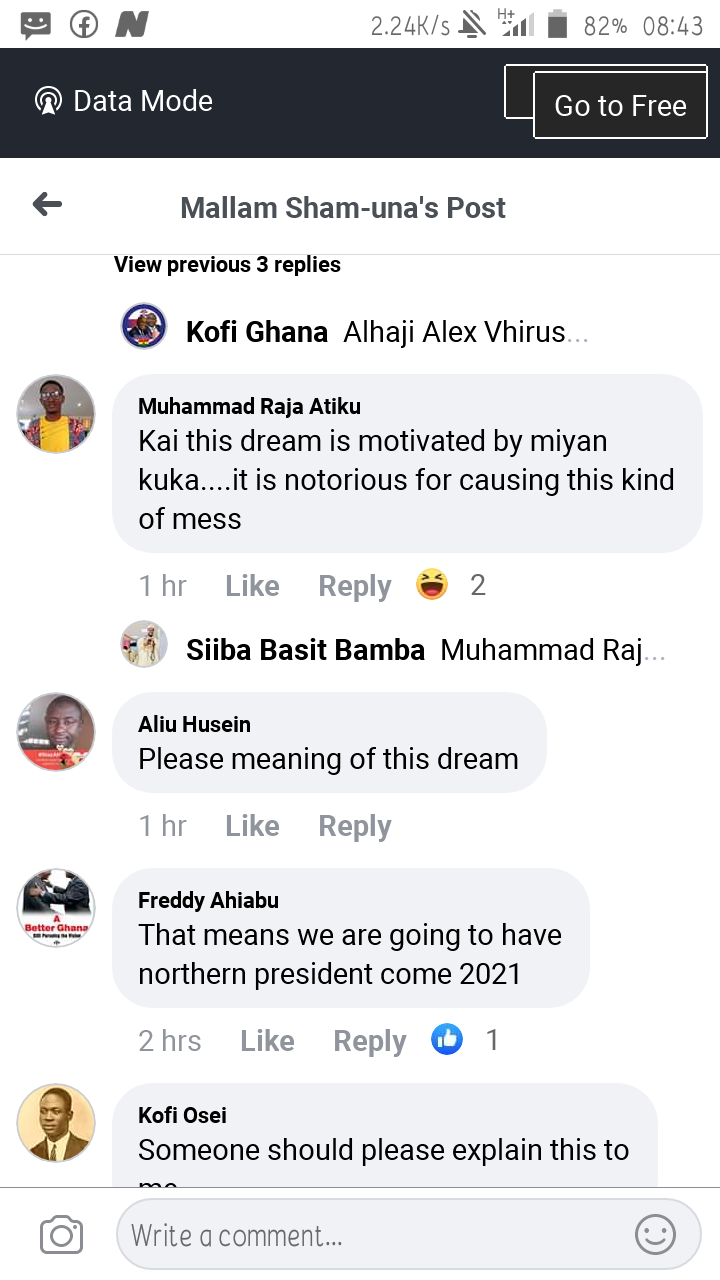Tap the message notification icon in status bar

pos(36,25)
